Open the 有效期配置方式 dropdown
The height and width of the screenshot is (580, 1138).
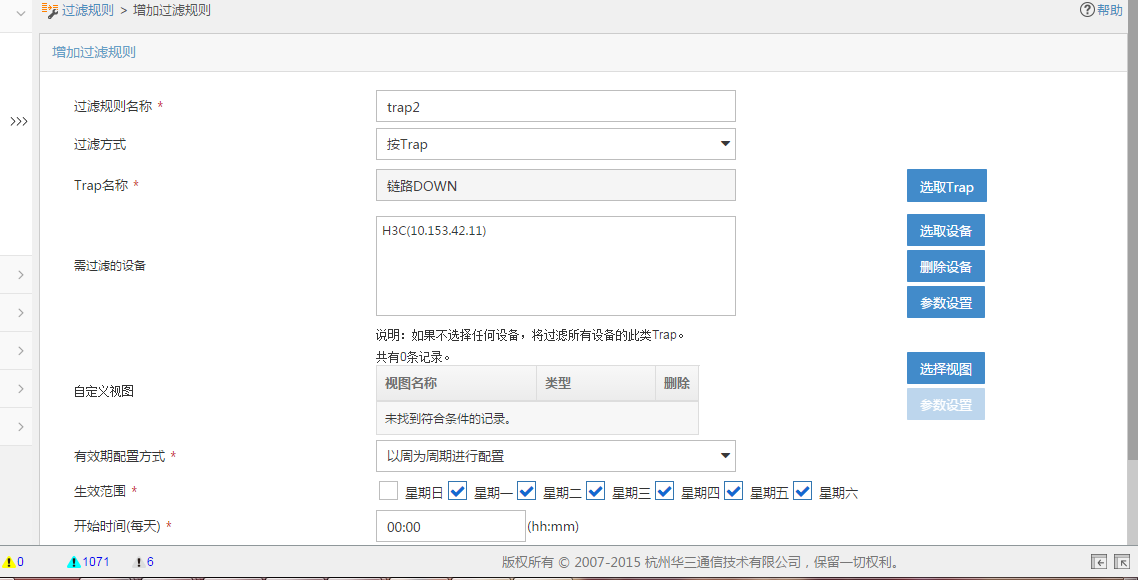coord(555,456)
